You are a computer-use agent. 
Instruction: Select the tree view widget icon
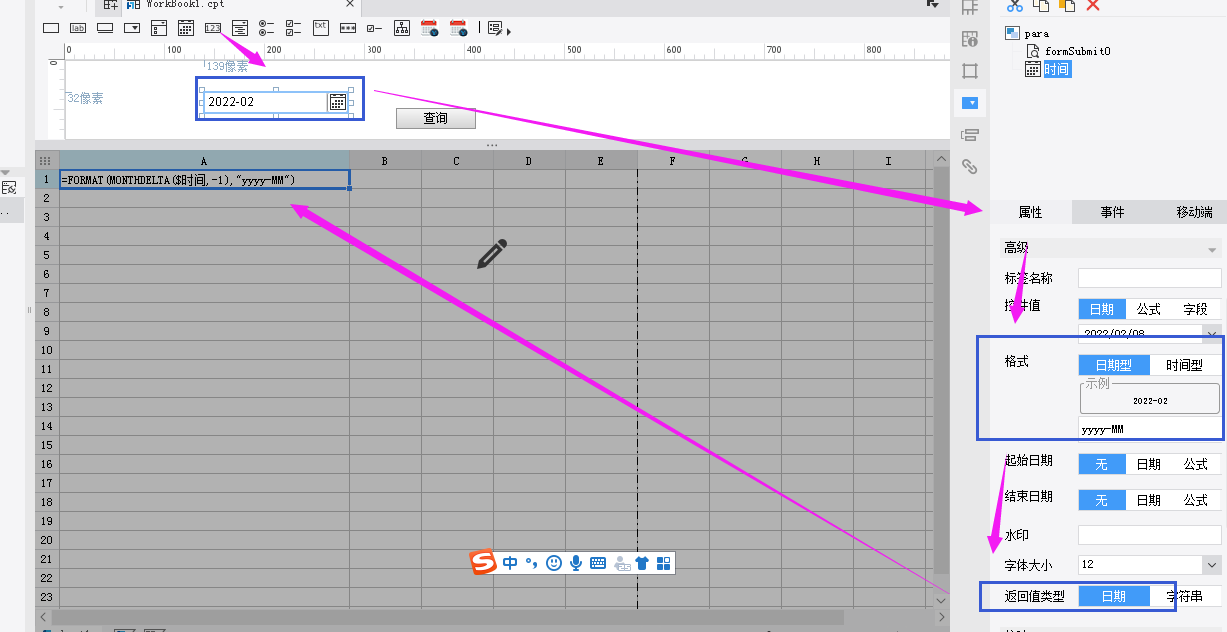point(402,28)
